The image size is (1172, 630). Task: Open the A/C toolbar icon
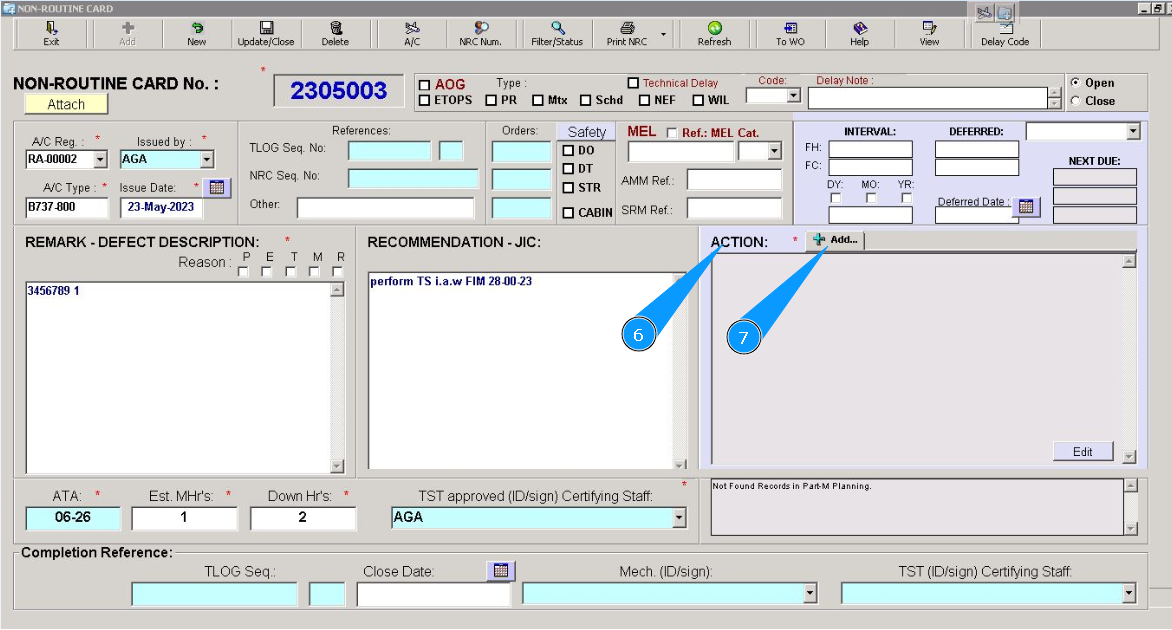pyautogui.click(x=412, y=34)
